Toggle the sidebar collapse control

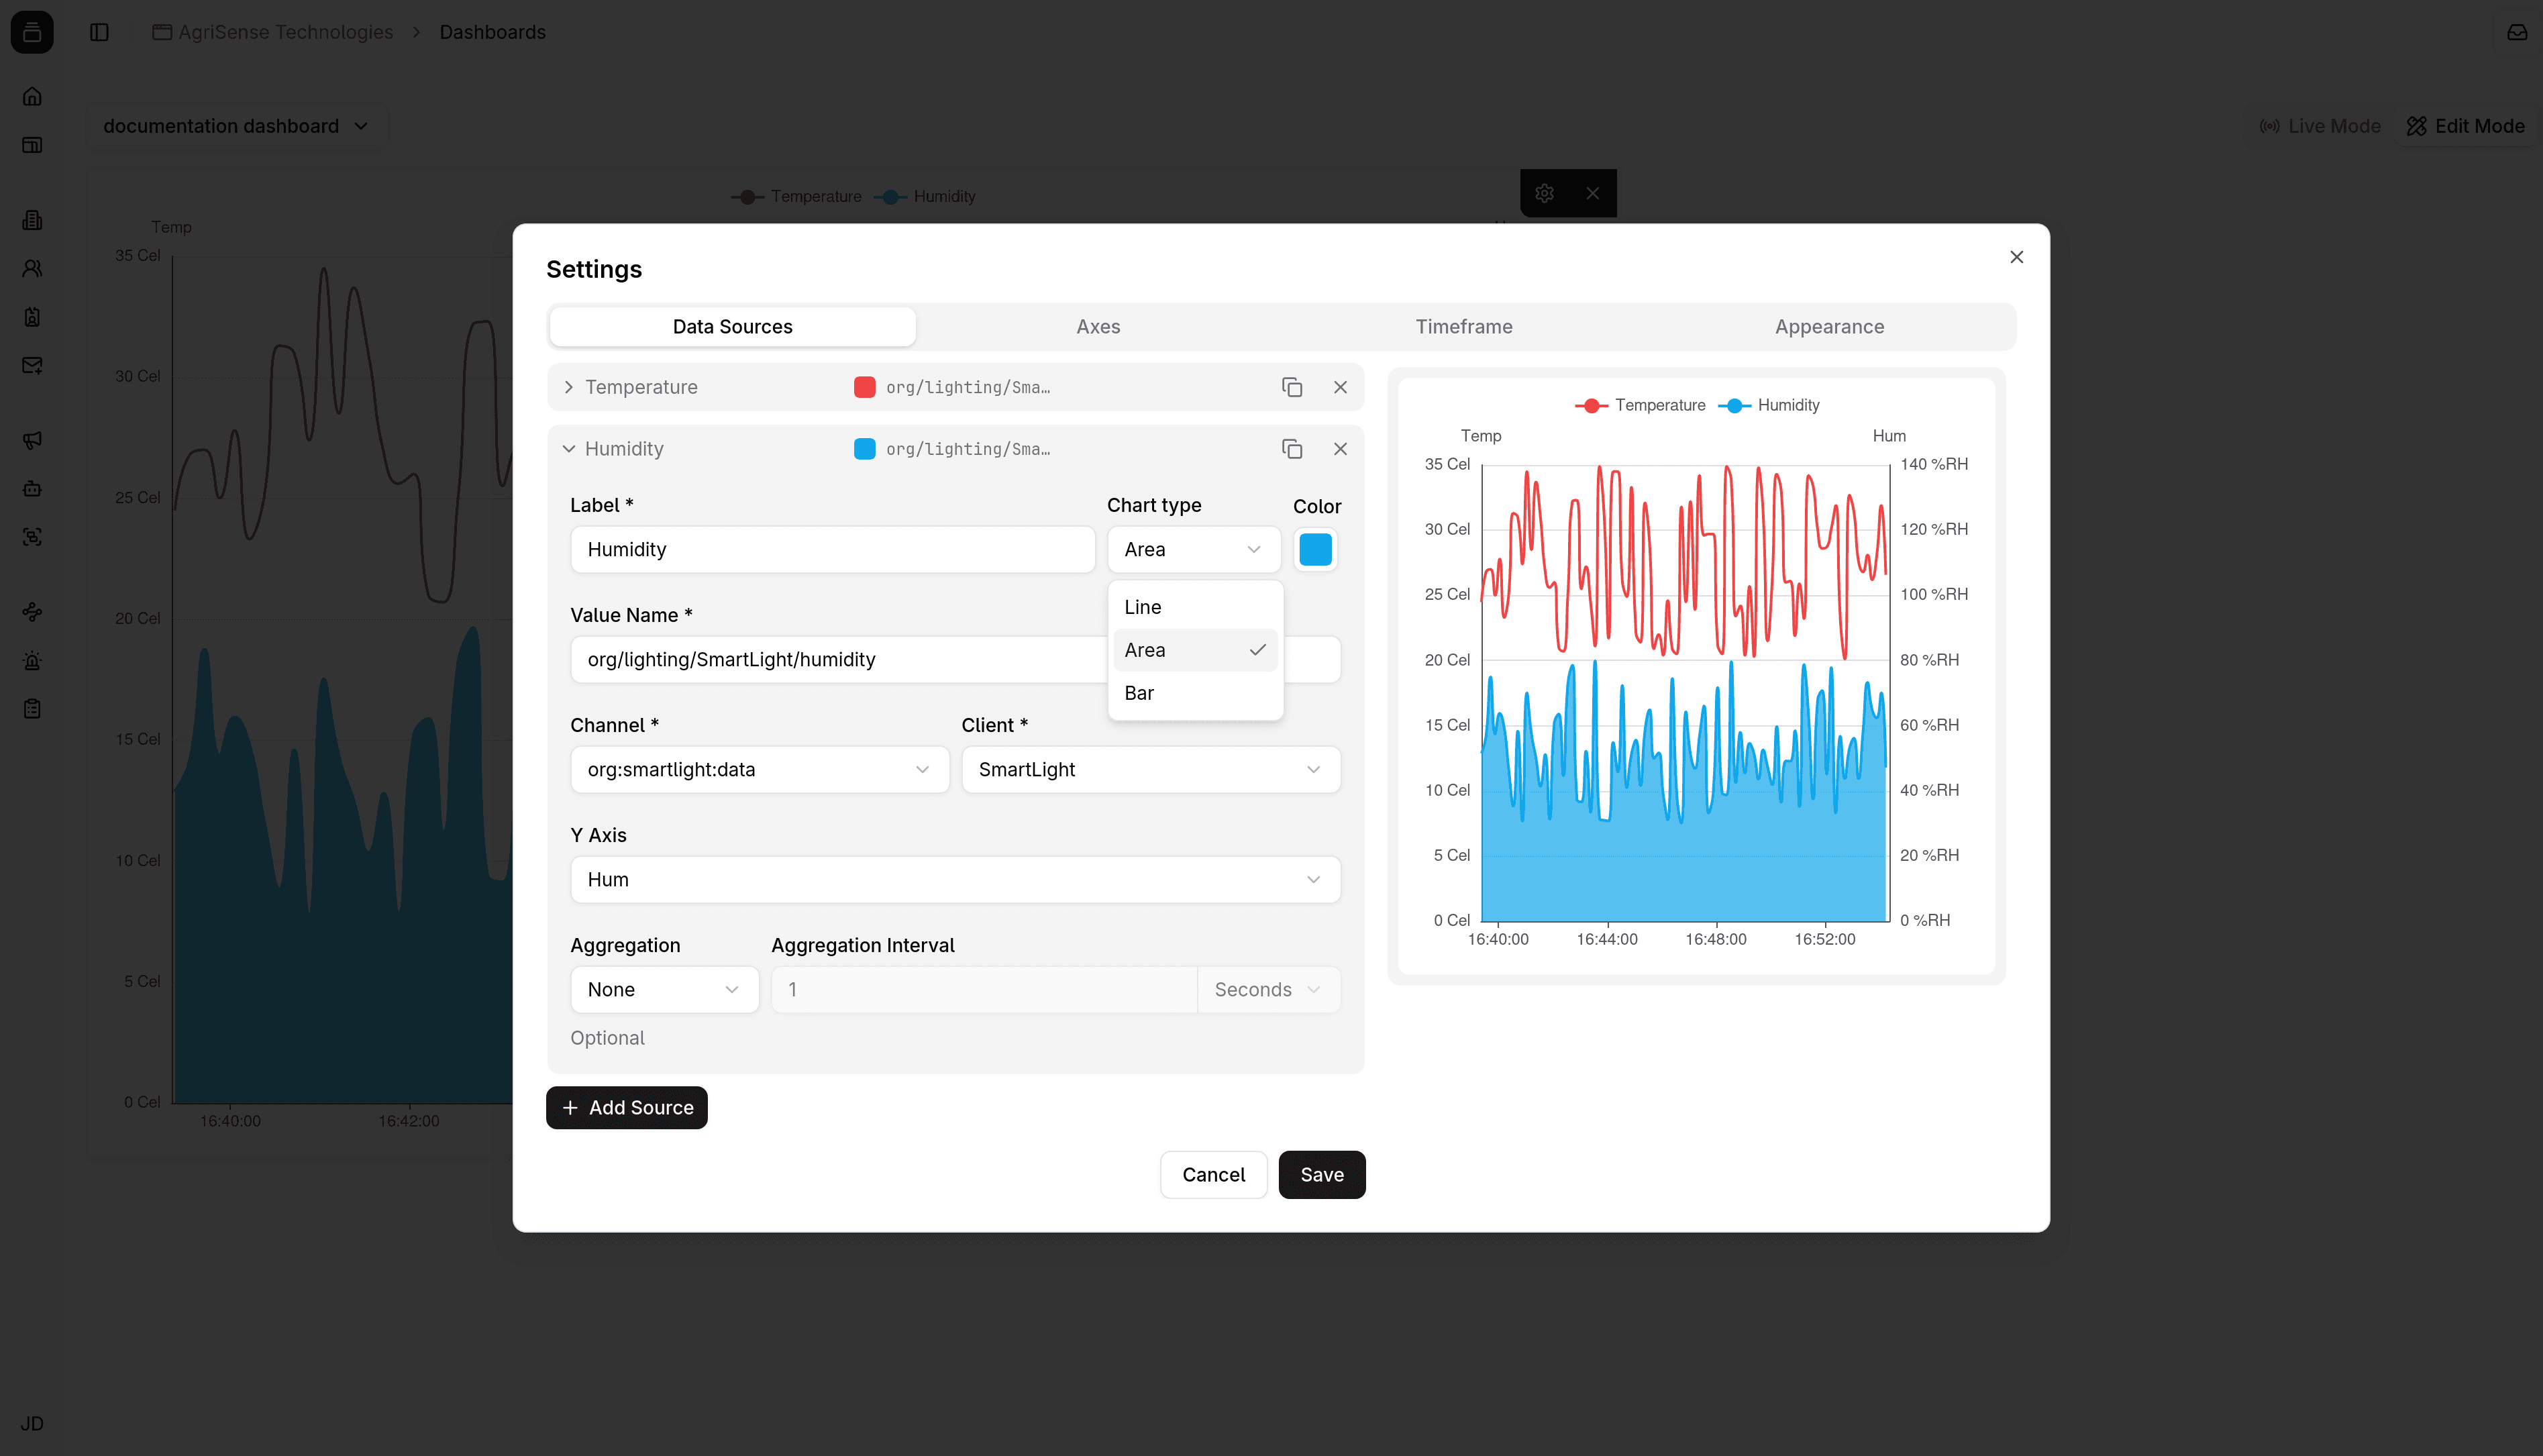point(99,31)
